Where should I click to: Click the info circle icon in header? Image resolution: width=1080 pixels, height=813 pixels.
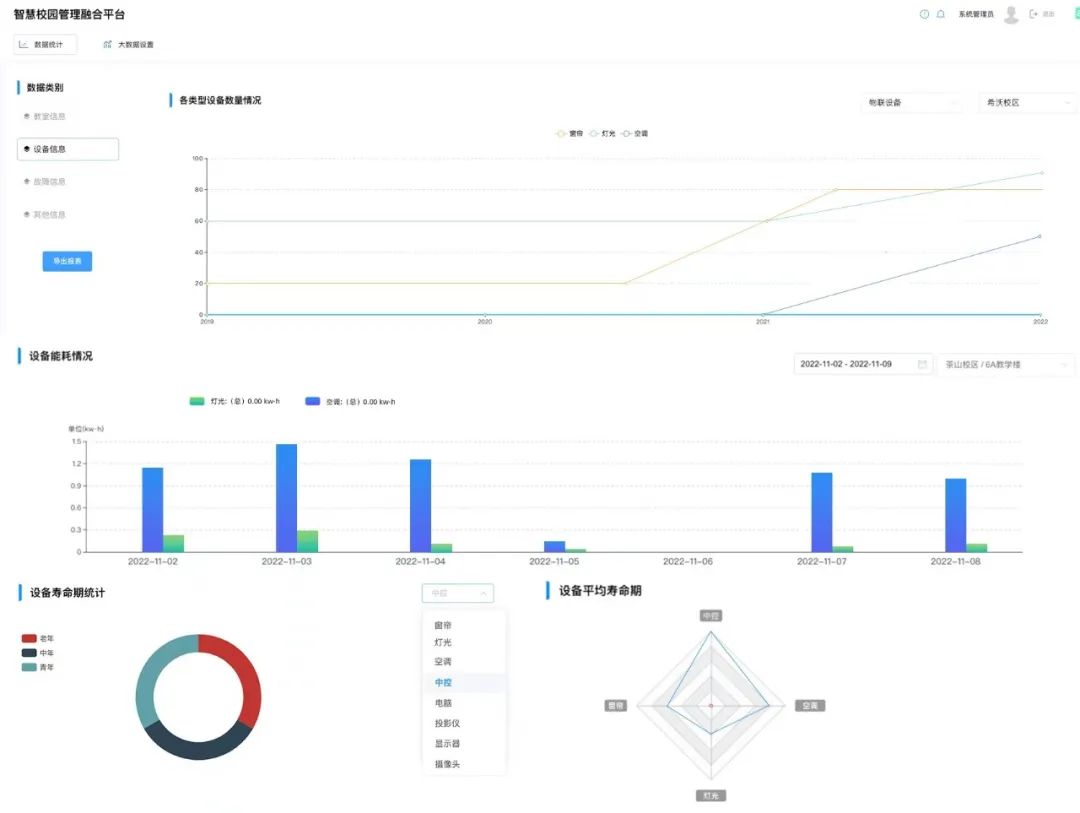click(924, 14)
